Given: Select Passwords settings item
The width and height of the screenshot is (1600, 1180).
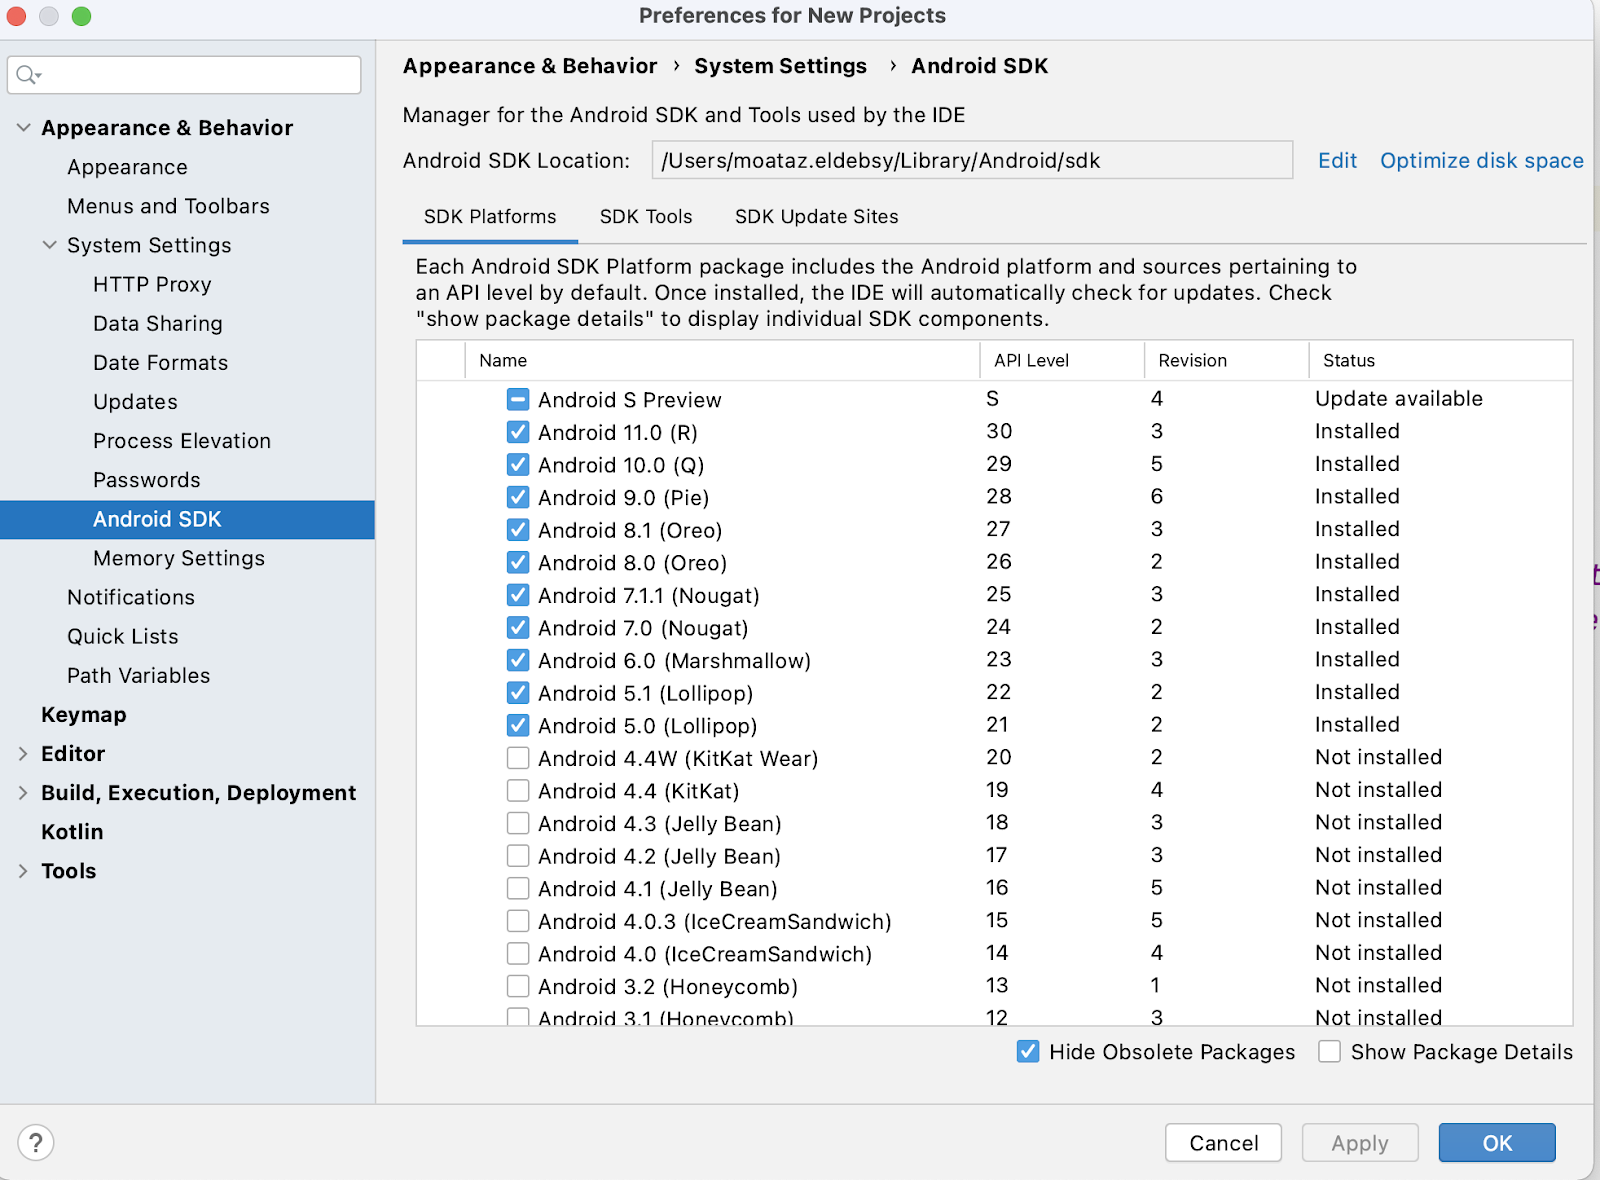Looking at the screenshot, I should [147, 480].
